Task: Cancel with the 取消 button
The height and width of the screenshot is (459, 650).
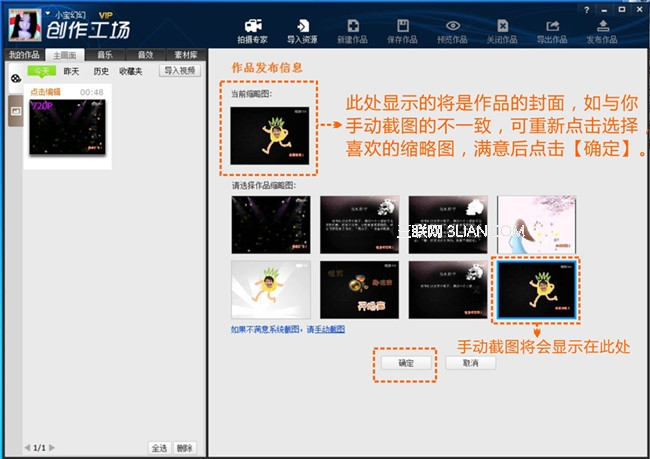Action: point(471,363)
